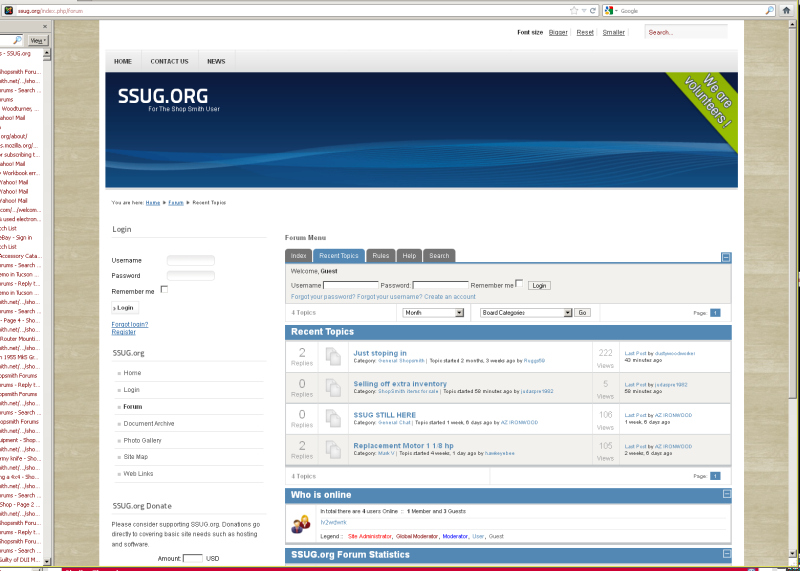Collapse the SSUG.org Forum Statistics section

pos(727,554)
